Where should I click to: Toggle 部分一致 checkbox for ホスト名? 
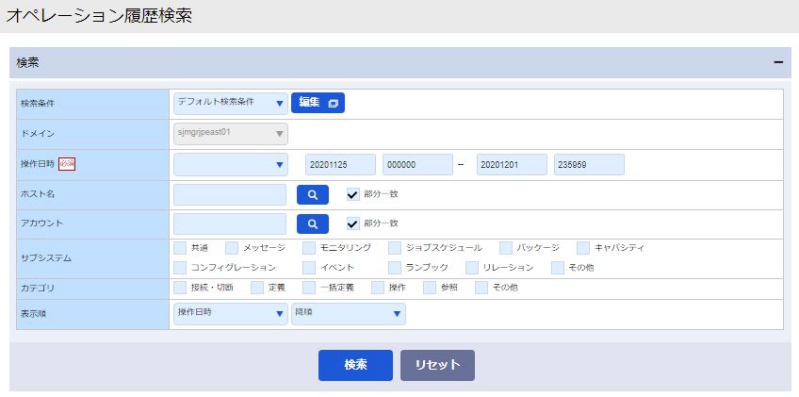pos(353,195)
